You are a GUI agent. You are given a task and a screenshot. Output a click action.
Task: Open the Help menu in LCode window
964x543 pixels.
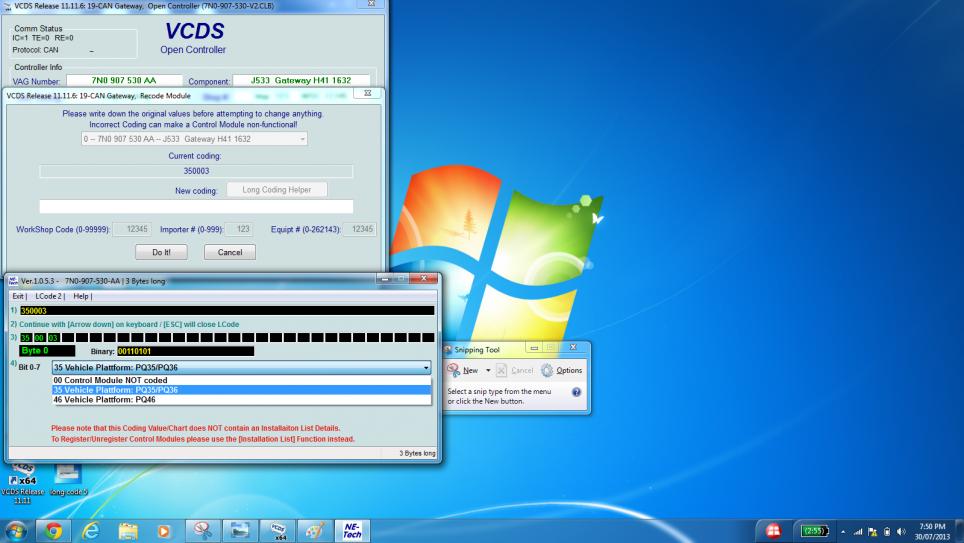coord(82,296)
